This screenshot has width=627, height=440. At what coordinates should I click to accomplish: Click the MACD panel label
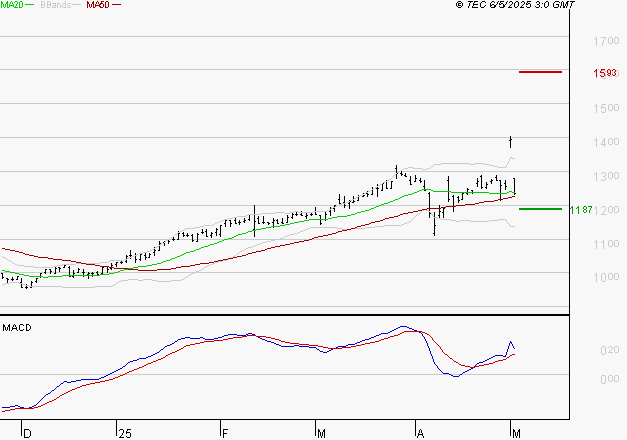coord(17,328)
